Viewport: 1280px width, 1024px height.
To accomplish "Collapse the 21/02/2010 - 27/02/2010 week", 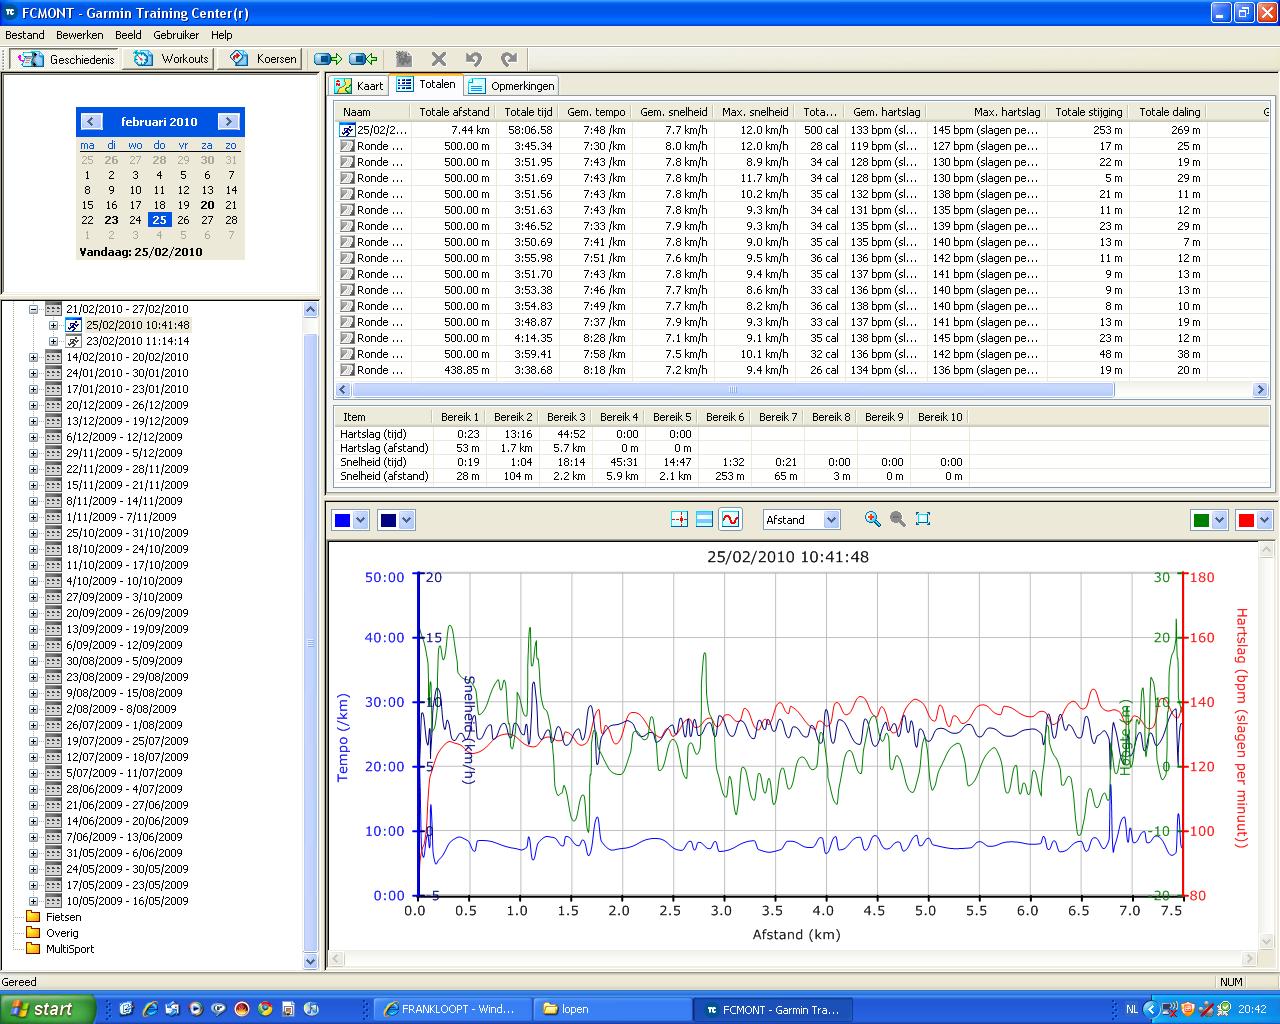I will (33, 309).
